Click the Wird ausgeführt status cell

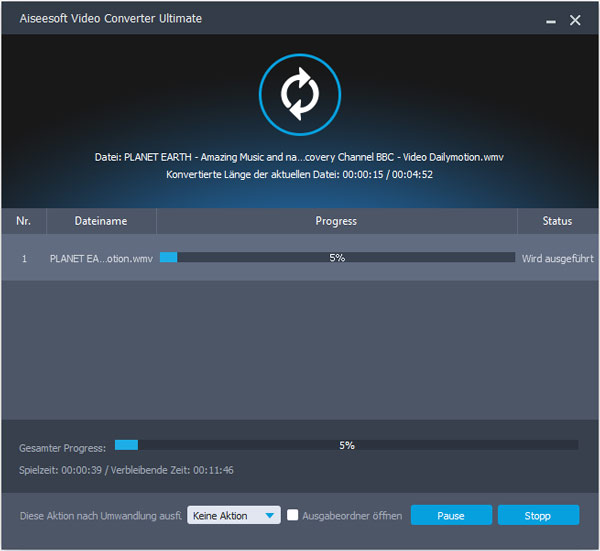pos(558,258)
